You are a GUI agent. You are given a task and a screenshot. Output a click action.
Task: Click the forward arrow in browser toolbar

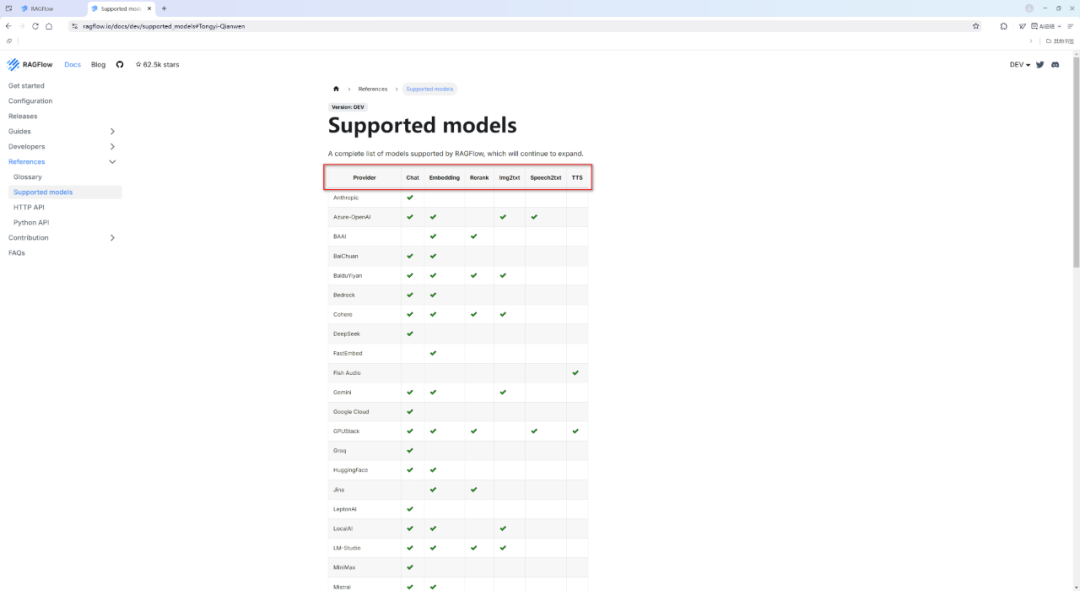(x=21, y=26)
